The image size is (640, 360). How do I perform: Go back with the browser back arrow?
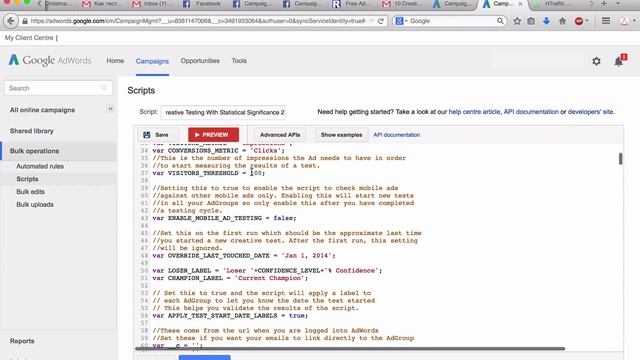[11, 21]
